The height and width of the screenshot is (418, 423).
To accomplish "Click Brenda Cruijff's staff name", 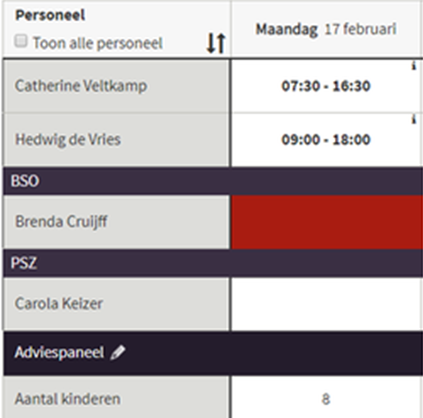I will tap(61, 222).
